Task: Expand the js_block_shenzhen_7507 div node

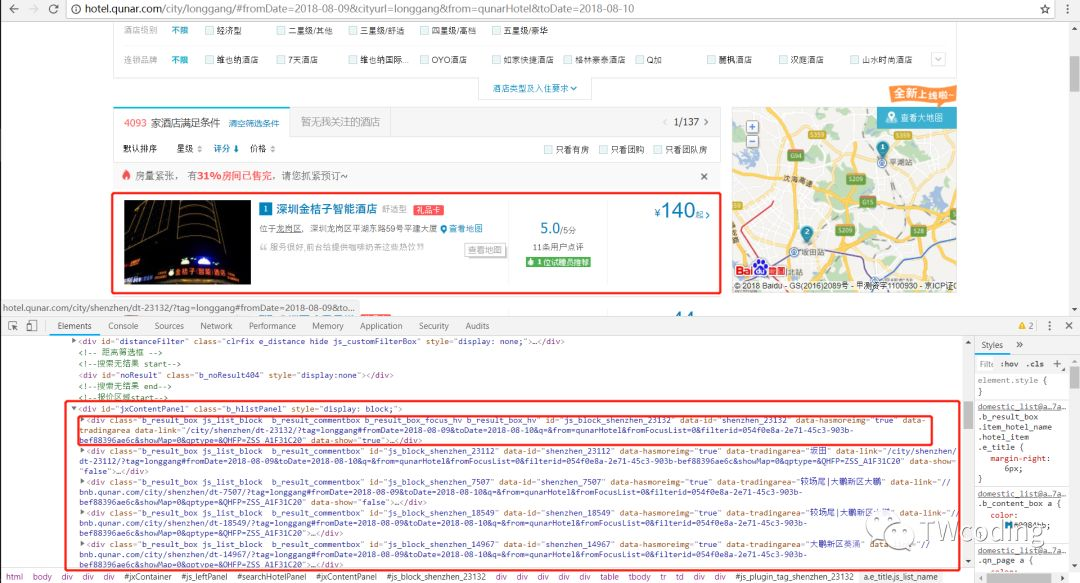Action: [x=83, y=482]
